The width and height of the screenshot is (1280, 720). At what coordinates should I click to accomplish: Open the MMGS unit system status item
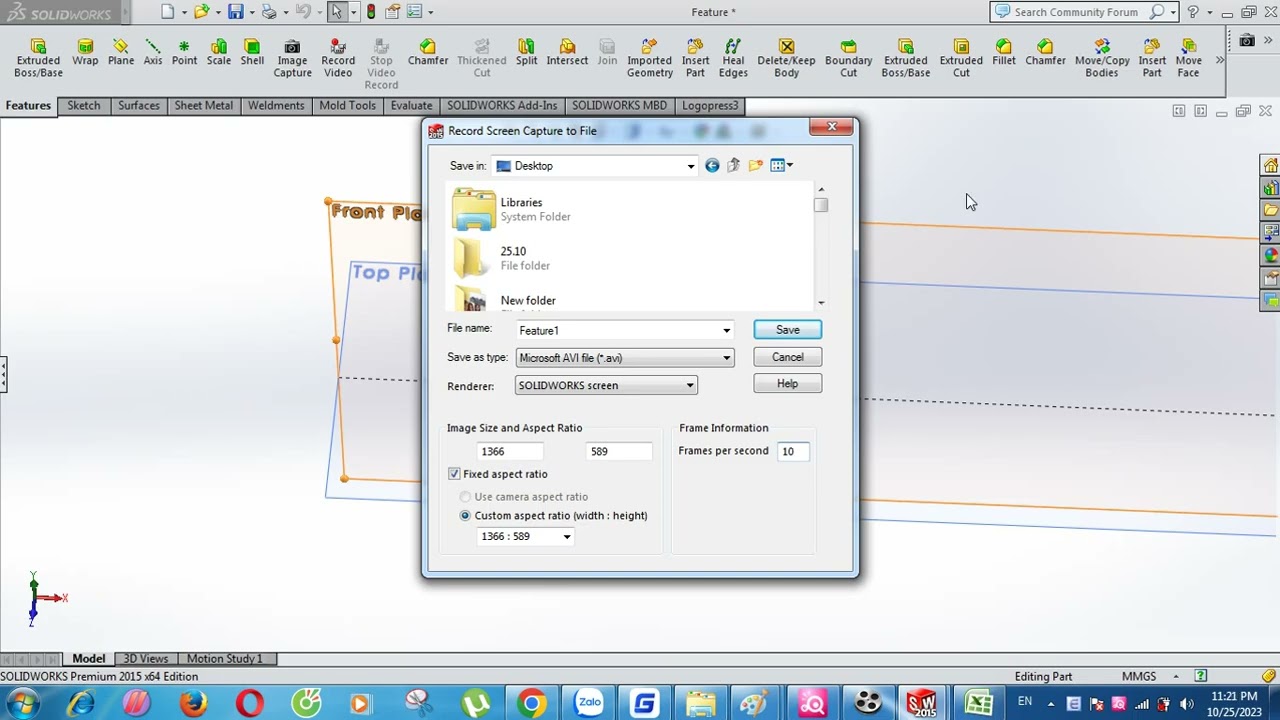coord(1139,676)
